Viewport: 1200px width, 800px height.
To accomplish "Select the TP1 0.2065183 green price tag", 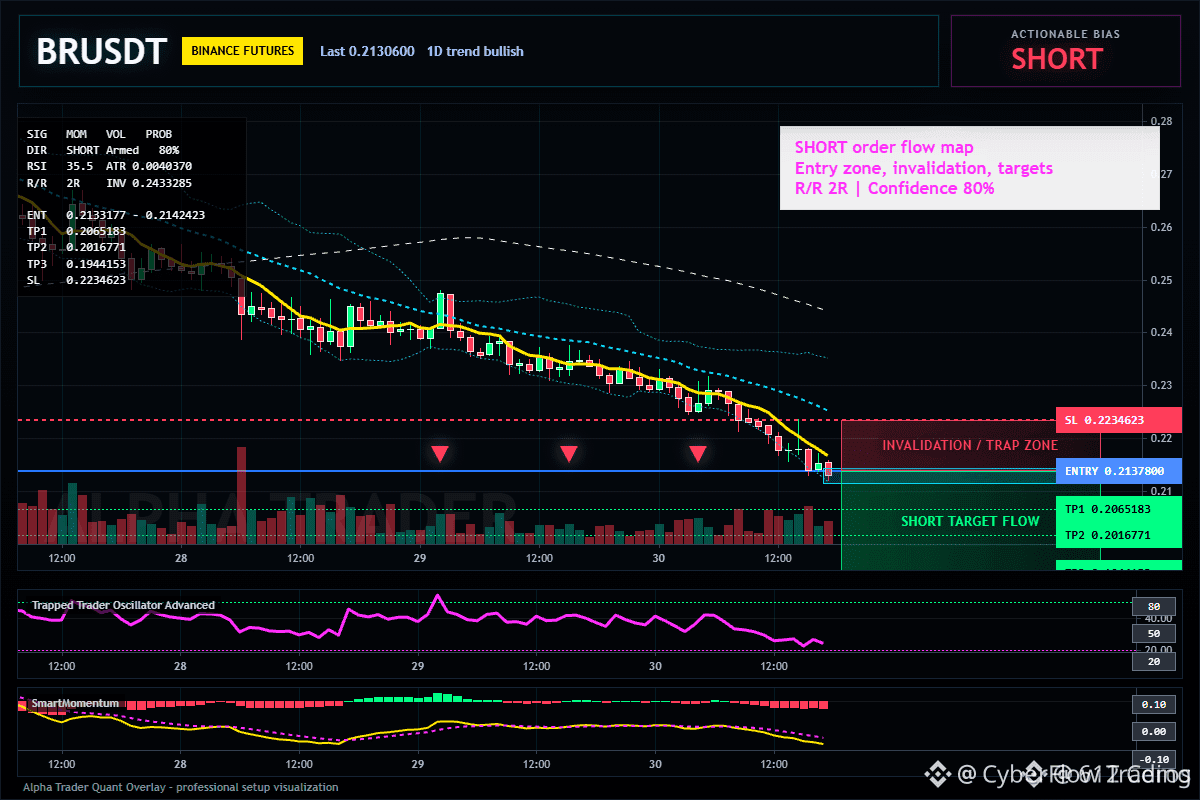I will (1118, 509).
